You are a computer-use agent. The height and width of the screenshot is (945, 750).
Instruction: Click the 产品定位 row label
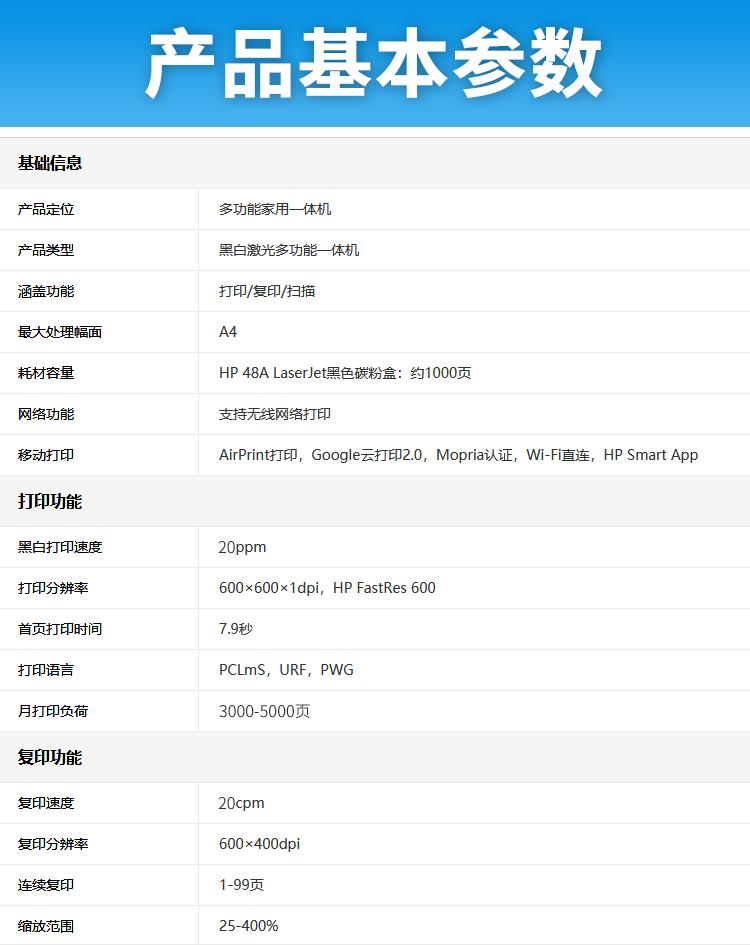(46, 210)
